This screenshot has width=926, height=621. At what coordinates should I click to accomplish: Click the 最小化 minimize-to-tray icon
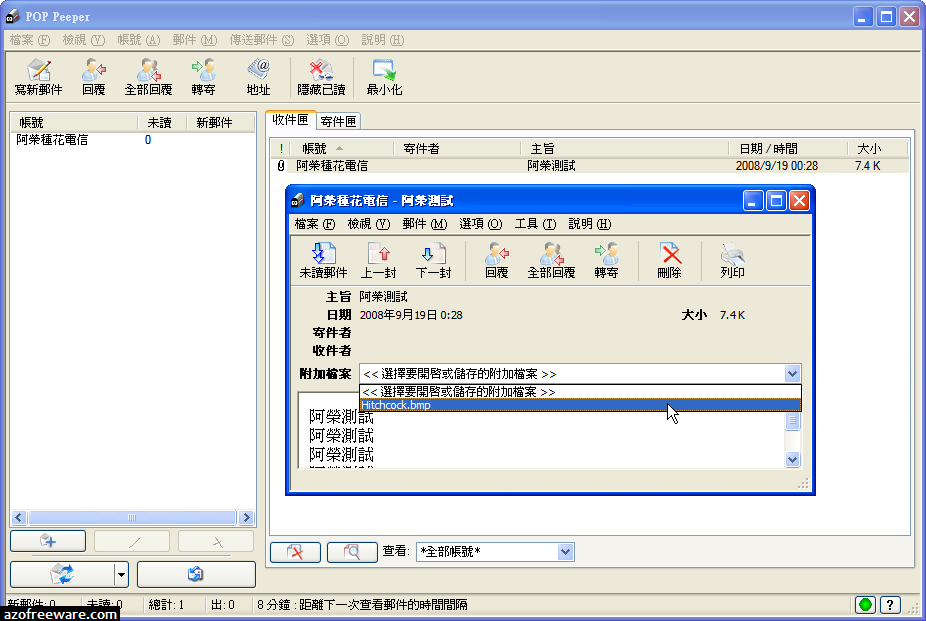[384, 77]
